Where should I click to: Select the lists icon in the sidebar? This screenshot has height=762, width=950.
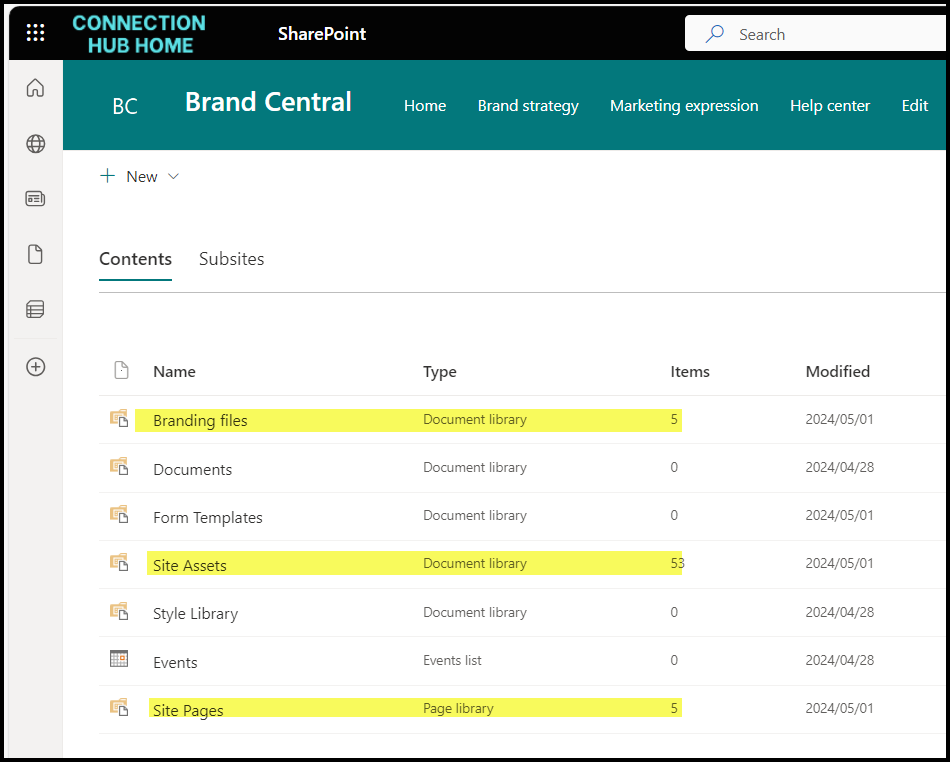pos(35,309)
